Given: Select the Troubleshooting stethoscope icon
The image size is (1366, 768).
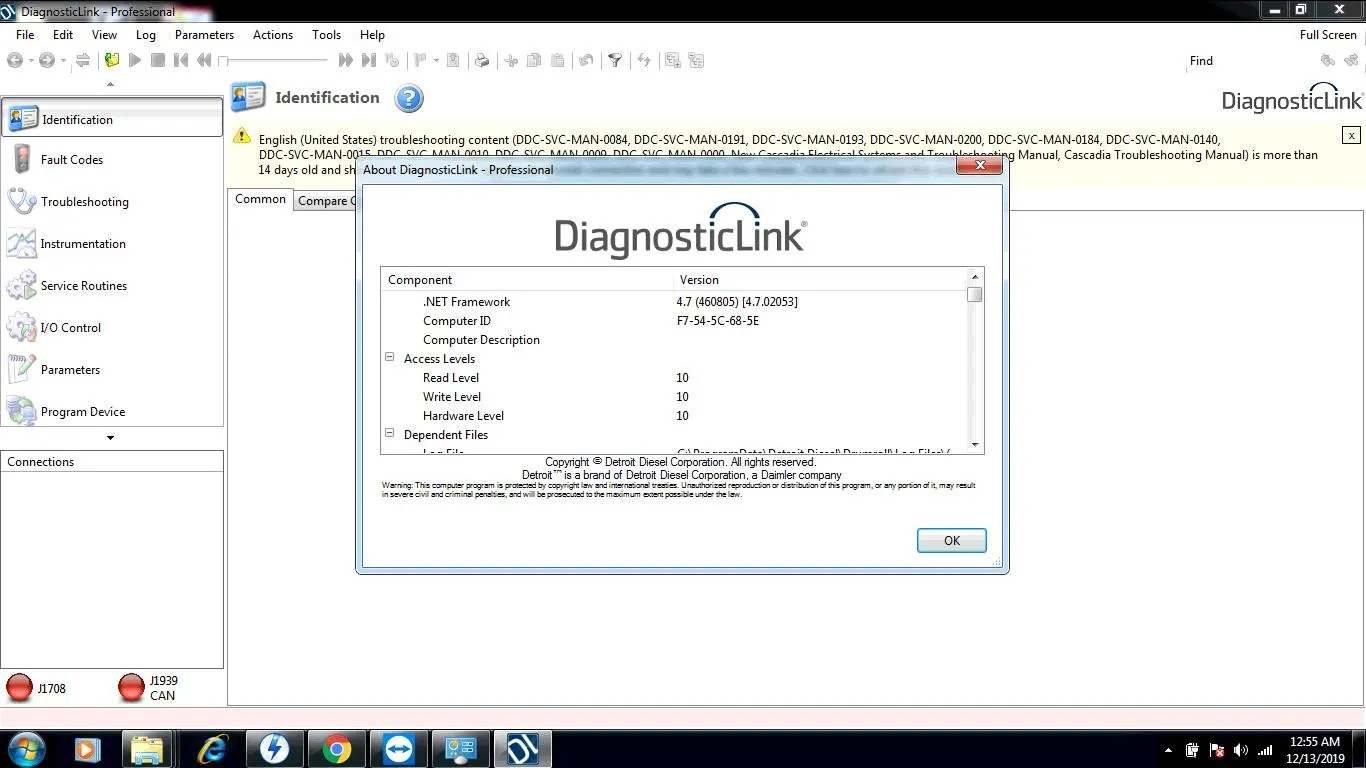Looking at the screenshot, I should tap(22, 201).
